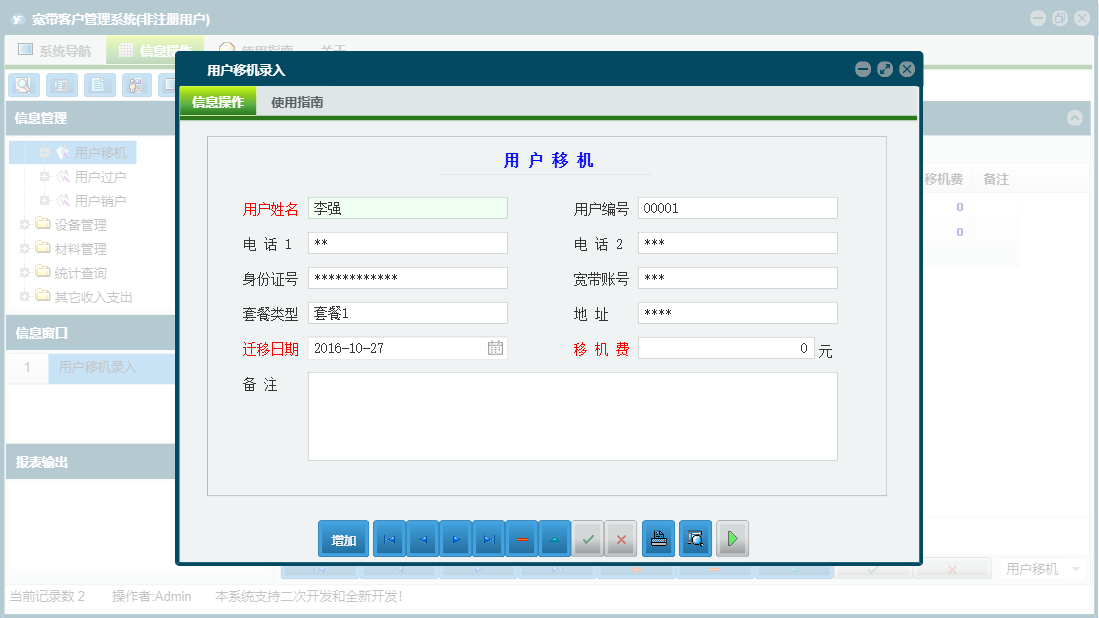Expand the 设备管理 tree node
Image resolution: width=1099 pixels, height=618 pixels.
coord(22,224)
